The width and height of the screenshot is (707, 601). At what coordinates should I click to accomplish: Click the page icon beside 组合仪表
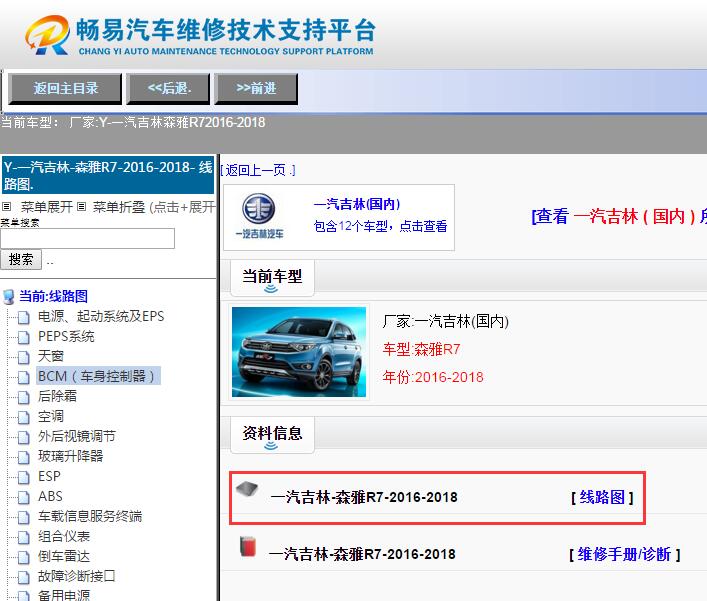point(24,537)
